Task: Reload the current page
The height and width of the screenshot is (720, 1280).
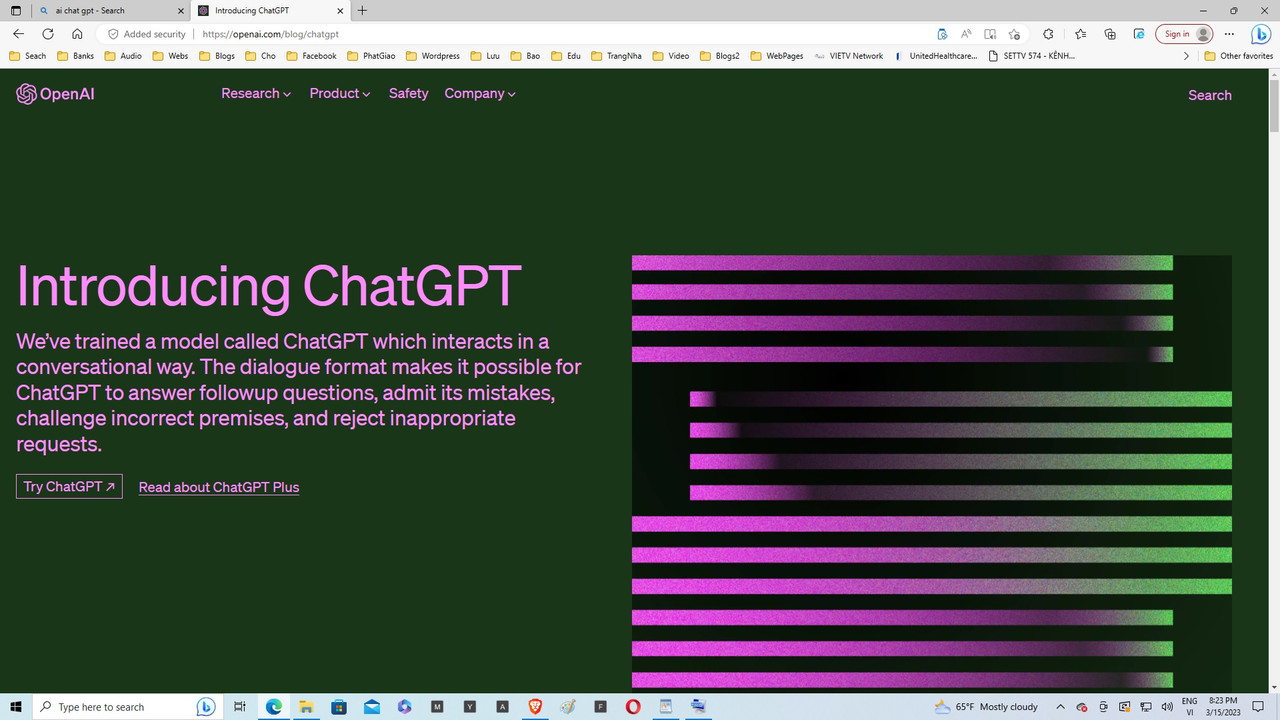Action: point(47,34)
